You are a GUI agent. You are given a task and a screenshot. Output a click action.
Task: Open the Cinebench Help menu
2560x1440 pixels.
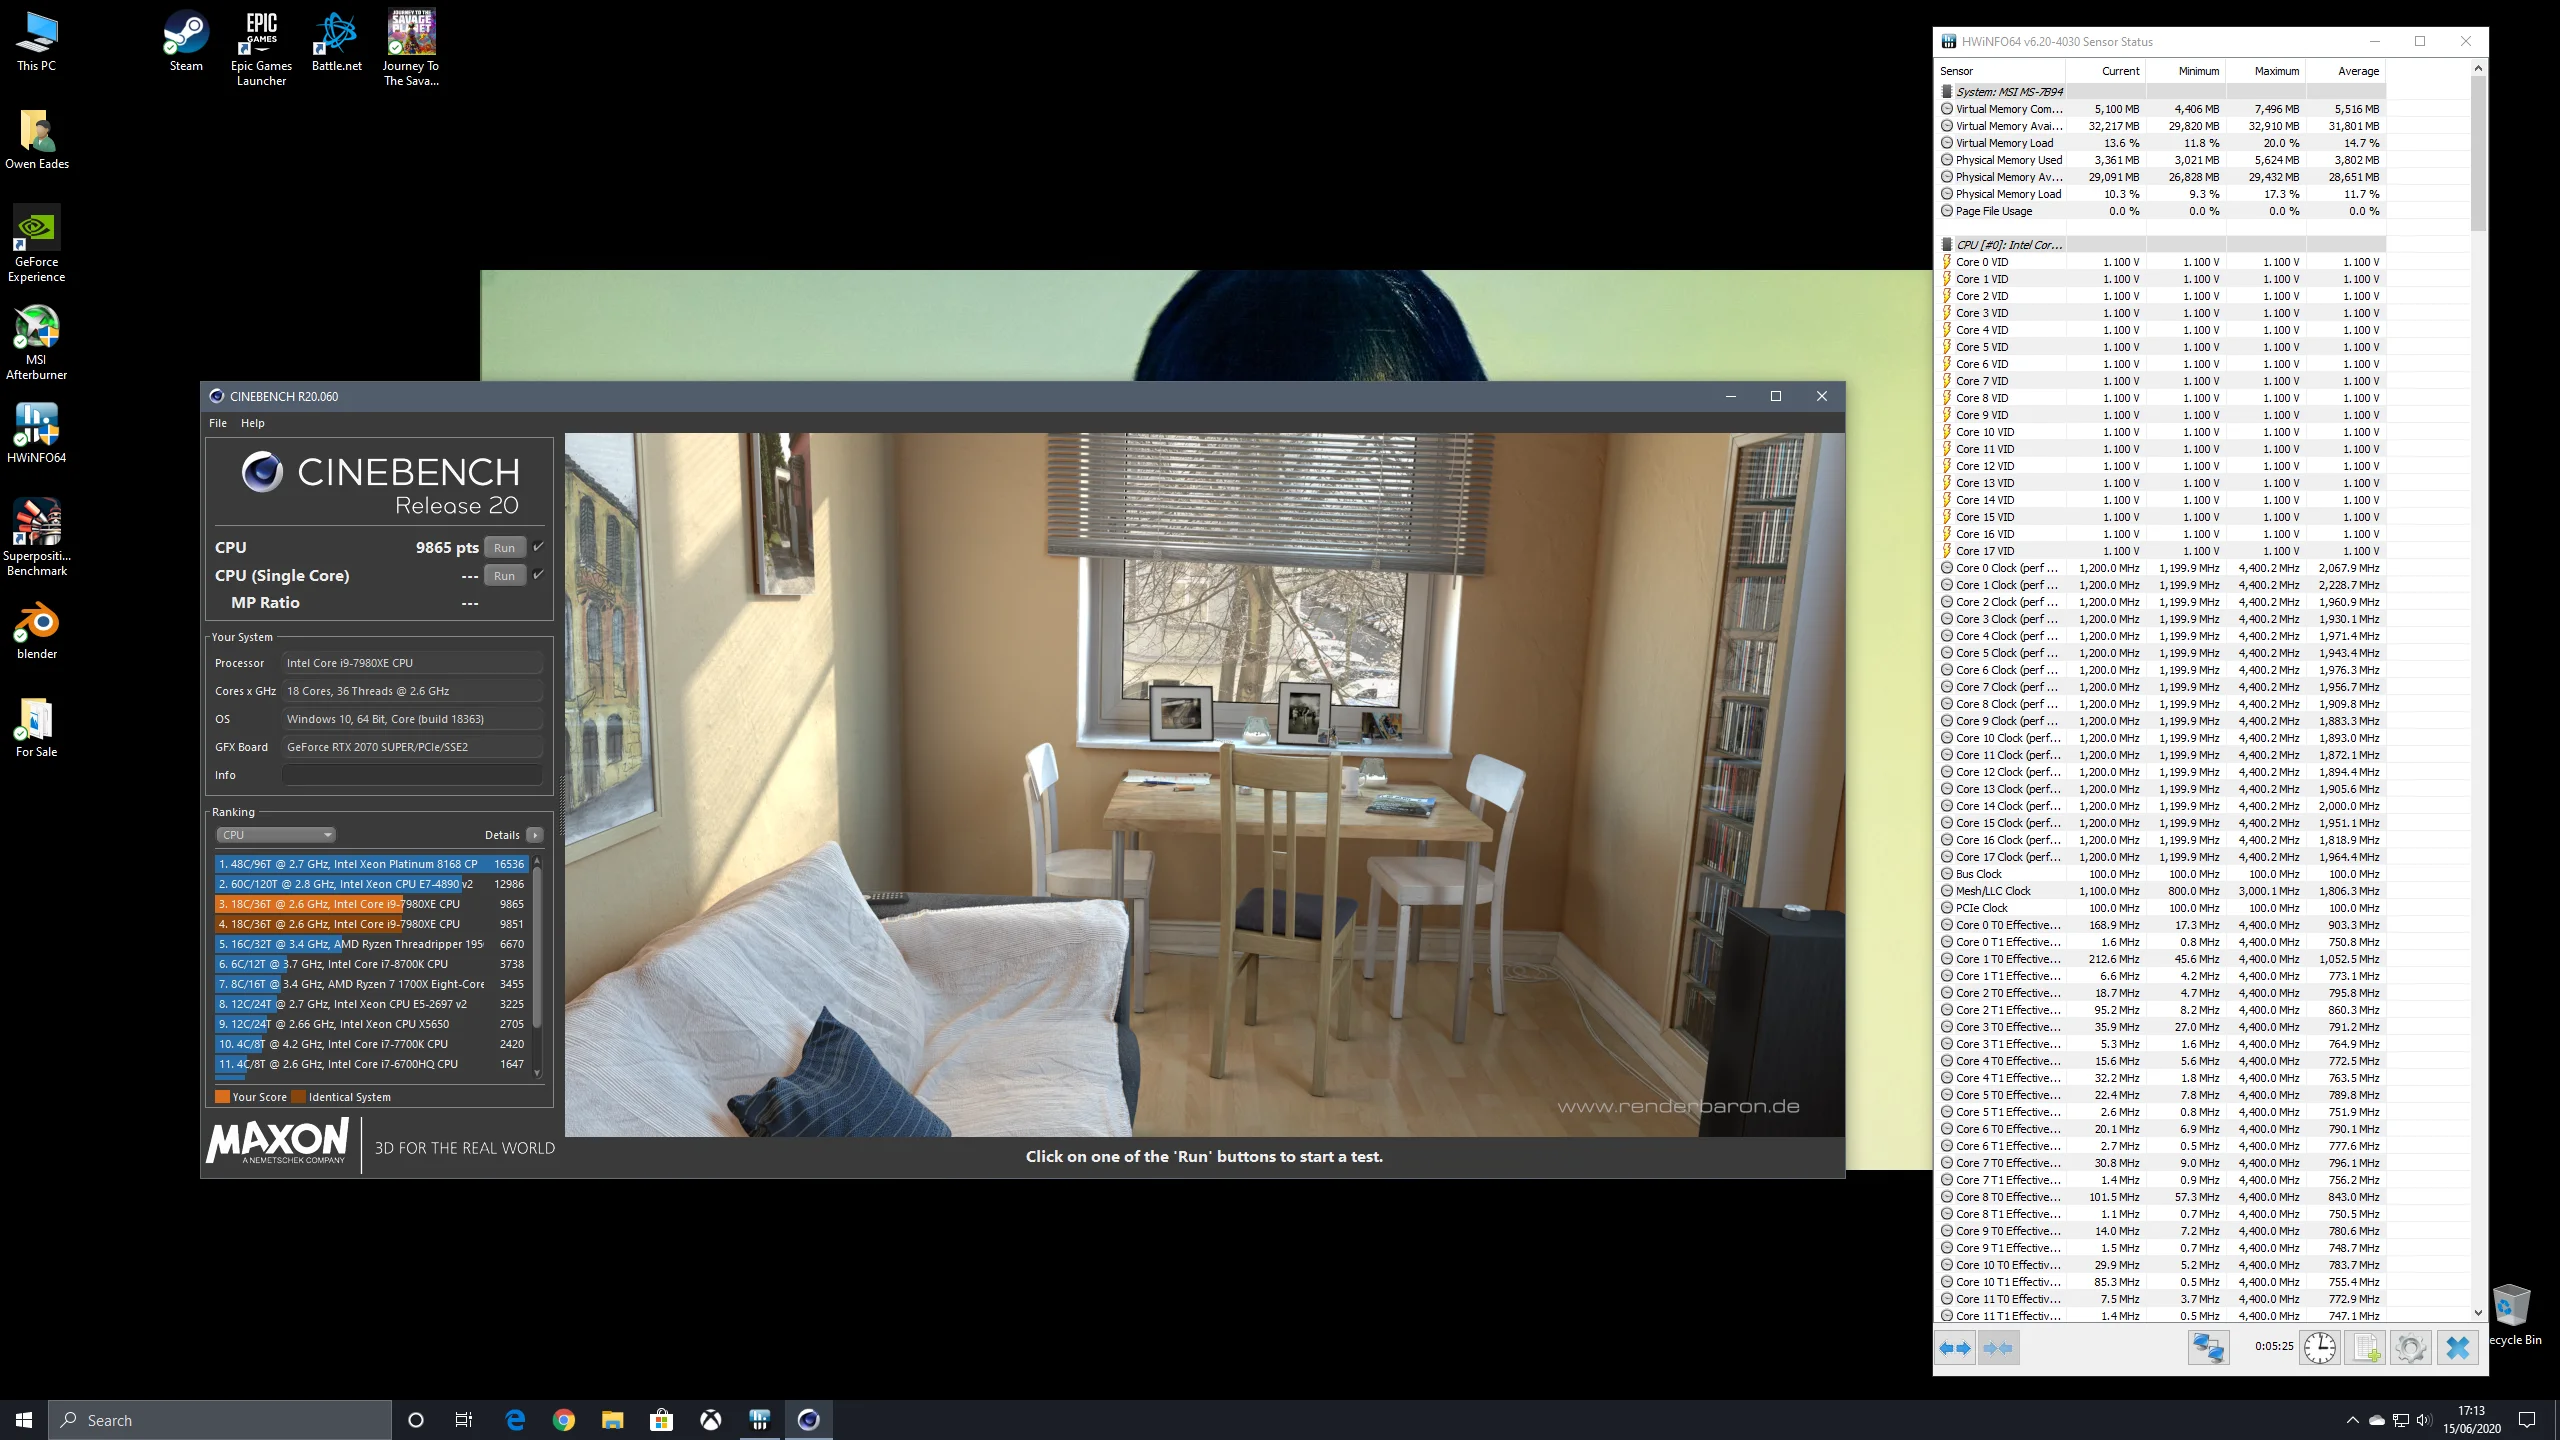pos(253,423)
